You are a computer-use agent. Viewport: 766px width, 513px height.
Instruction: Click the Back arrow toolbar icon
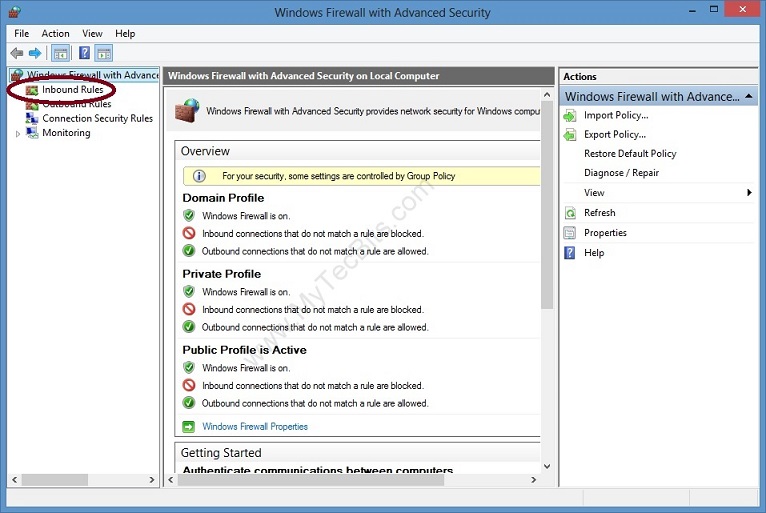point(17,53)
